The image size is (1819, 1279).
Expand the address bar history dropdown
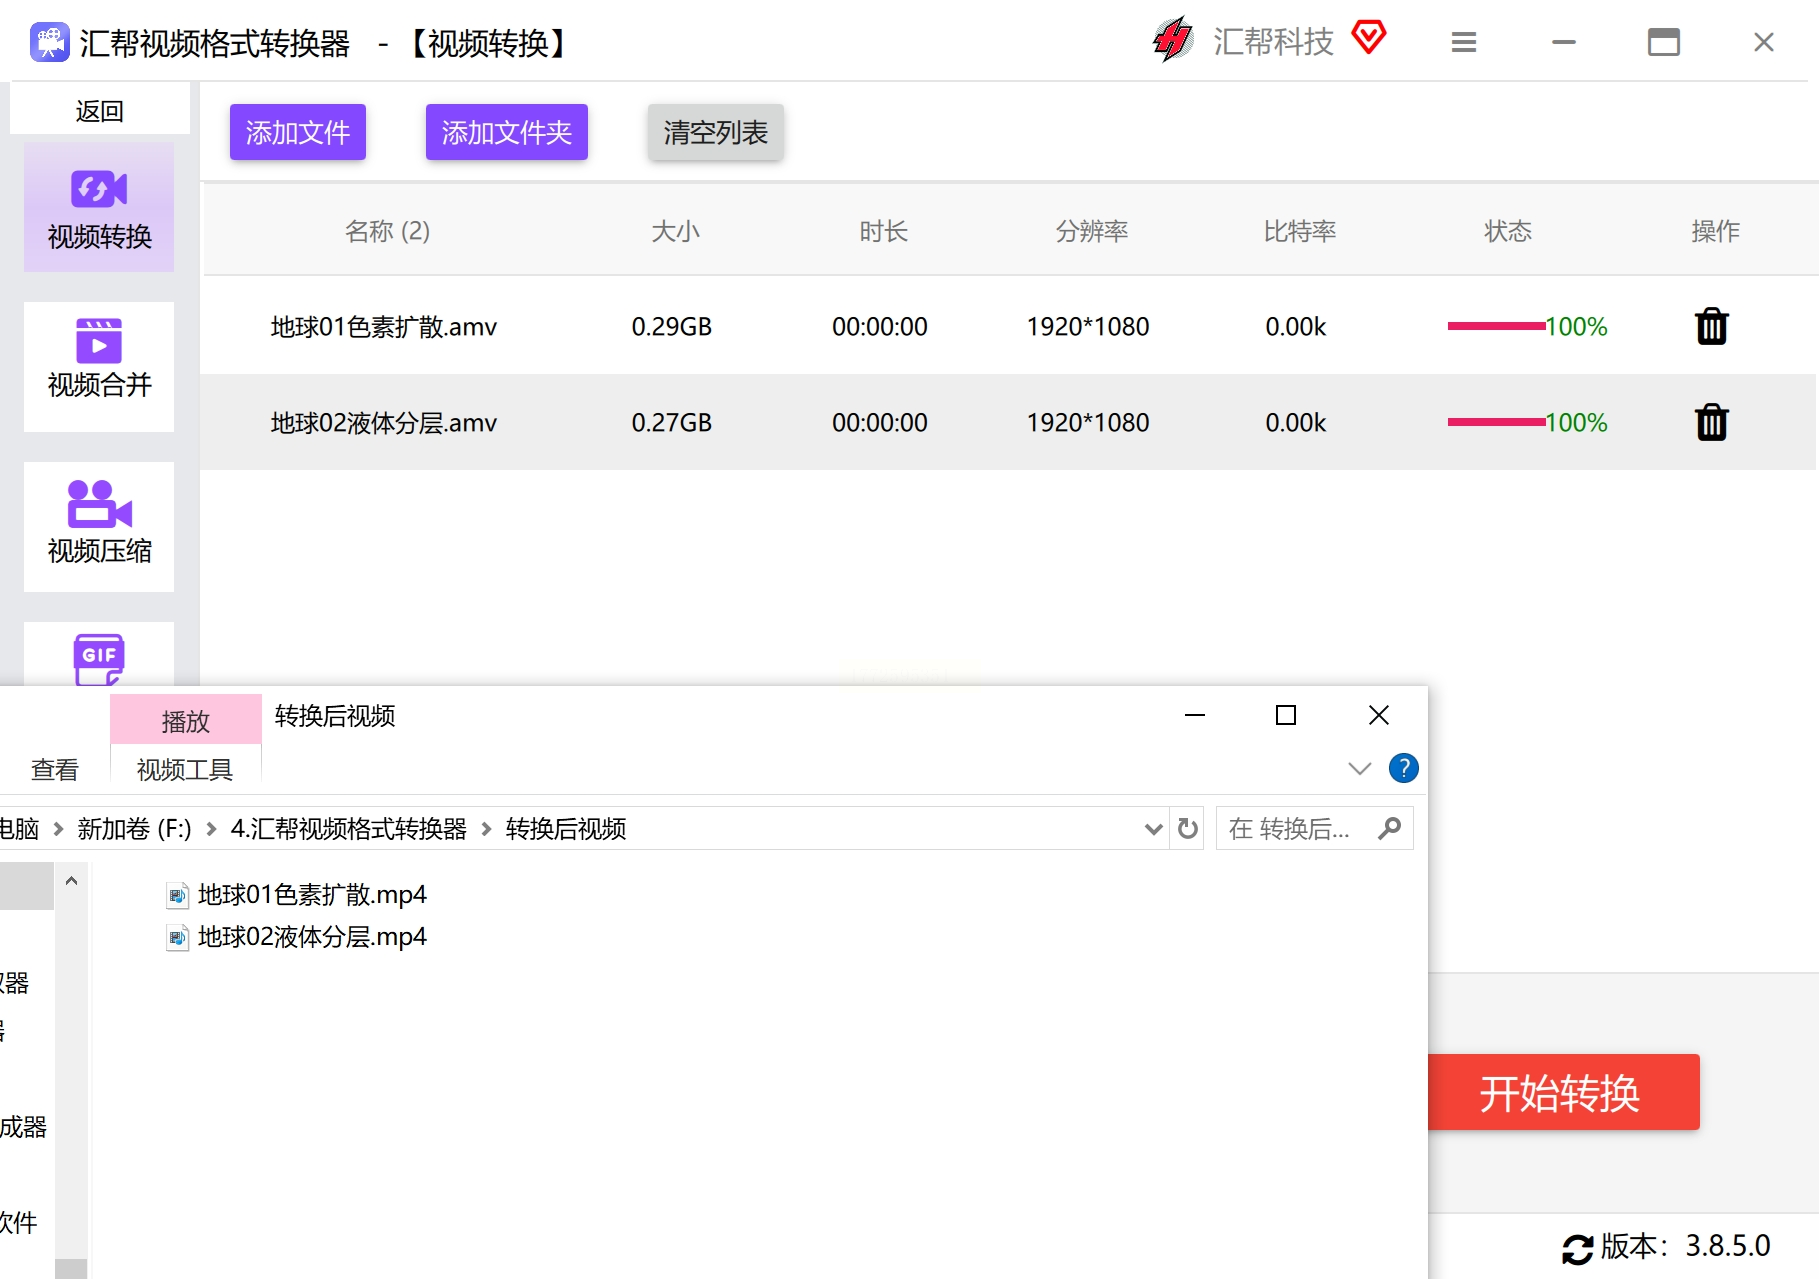(x=1153, y=829)
